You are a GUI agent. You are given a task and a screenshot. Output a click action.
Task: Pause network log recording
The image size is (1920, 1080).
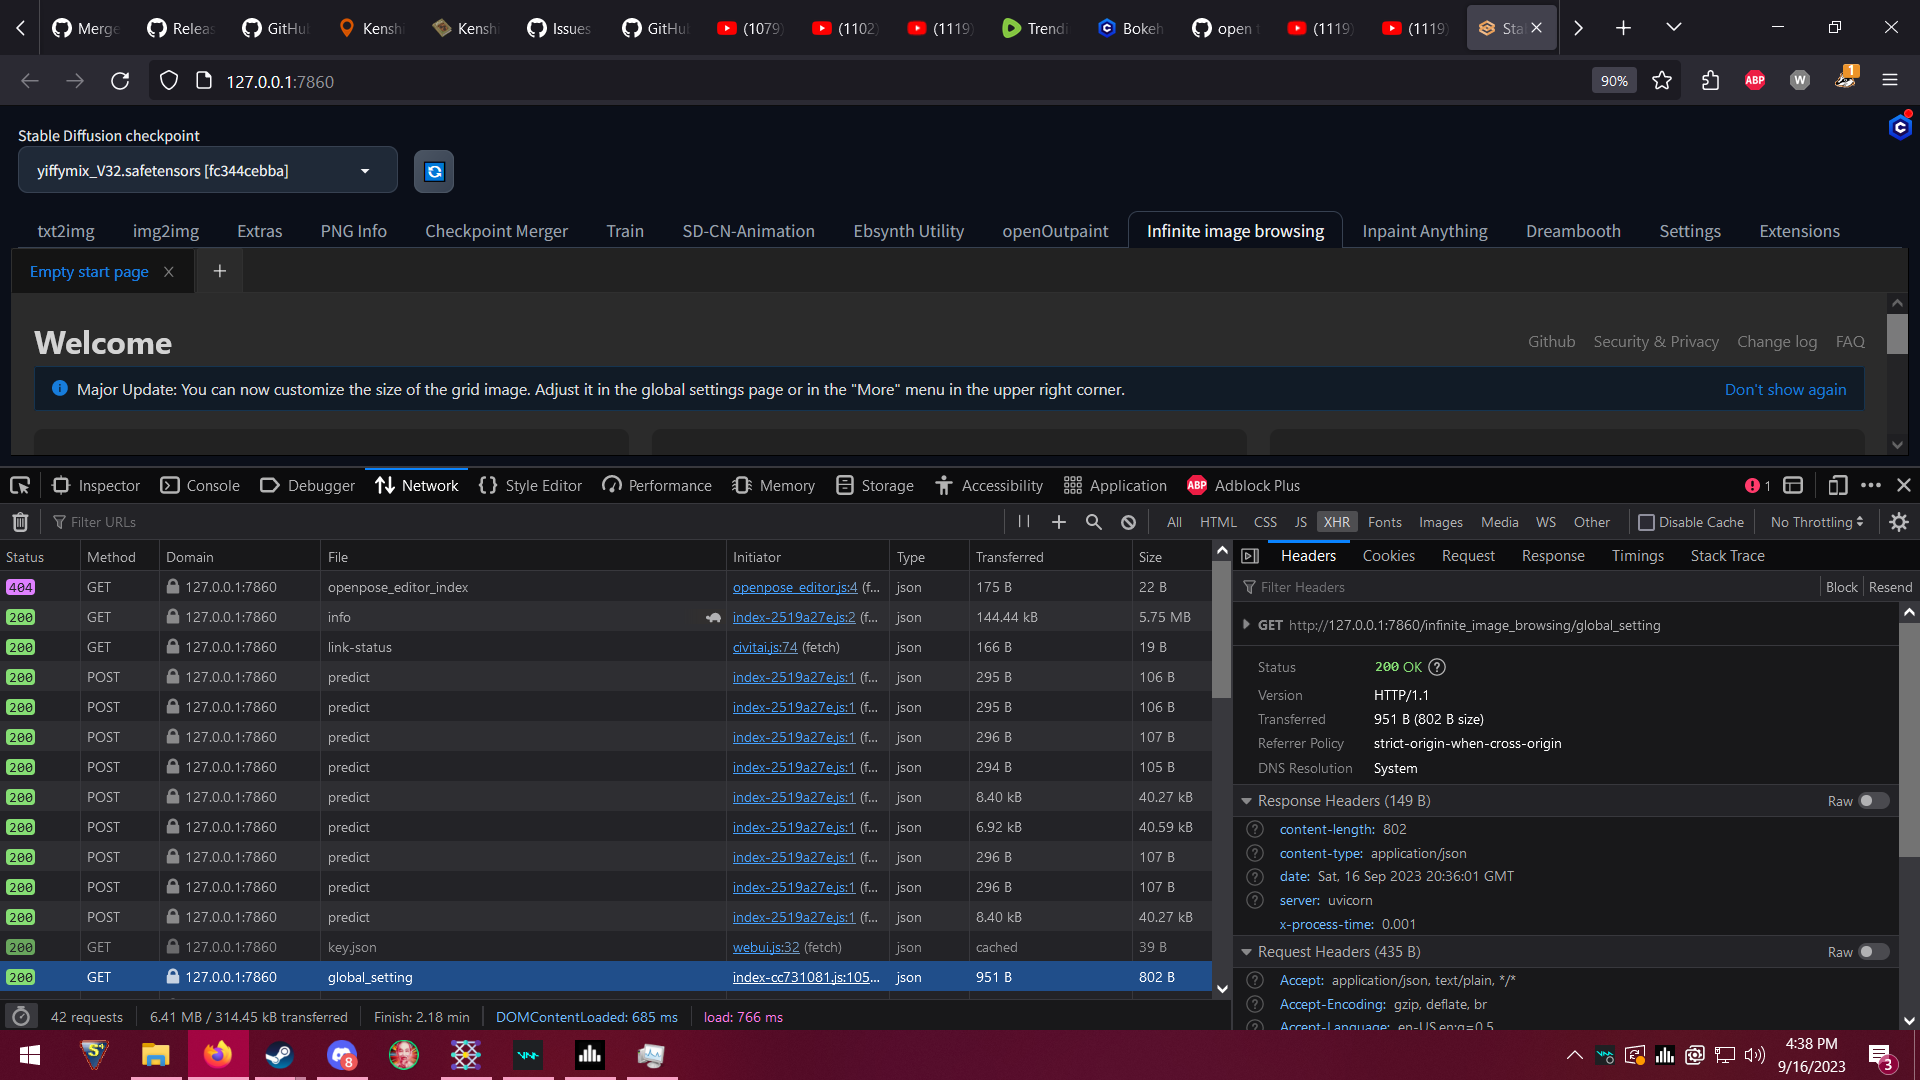point(1023,521)
